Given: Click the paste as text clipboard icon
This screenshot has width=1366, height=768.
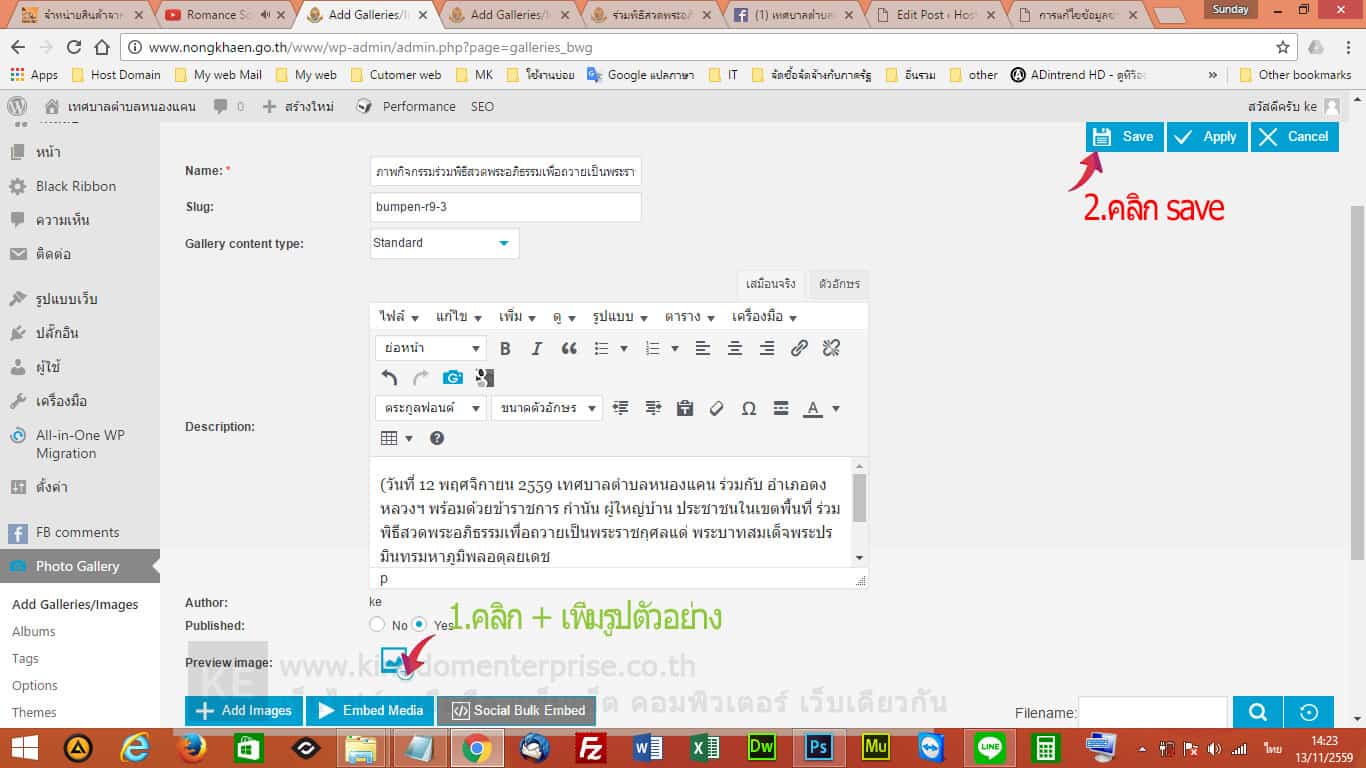Looking at the screenshot, I should point(685,408).
